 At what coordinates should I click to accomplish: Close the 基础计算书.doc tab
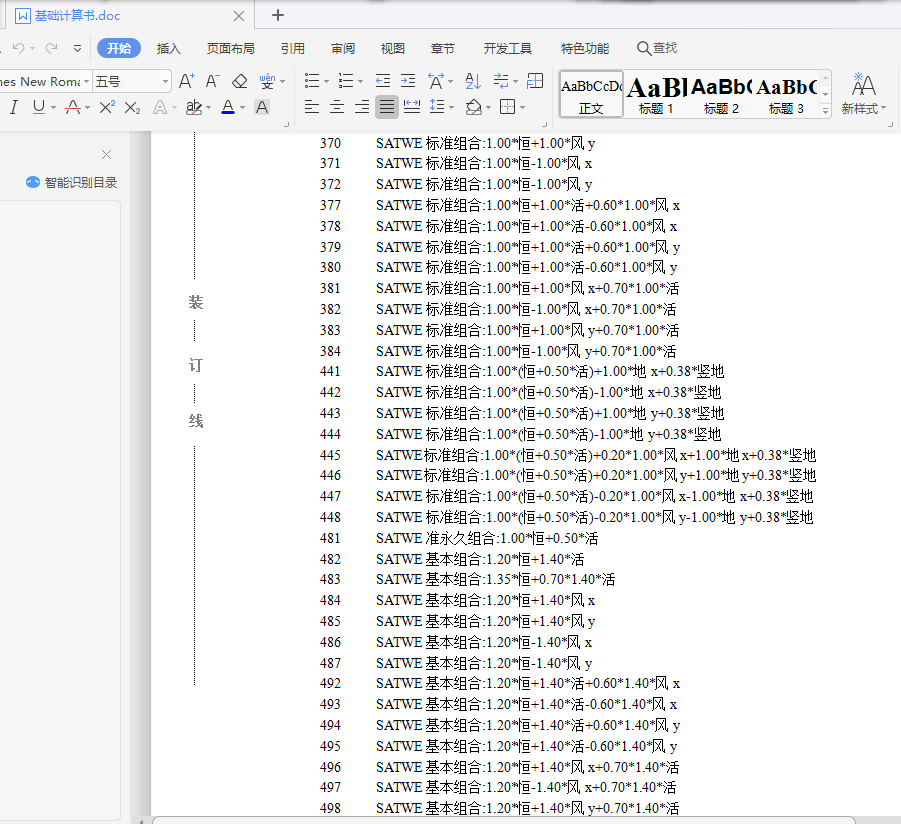tap(239, 16)
